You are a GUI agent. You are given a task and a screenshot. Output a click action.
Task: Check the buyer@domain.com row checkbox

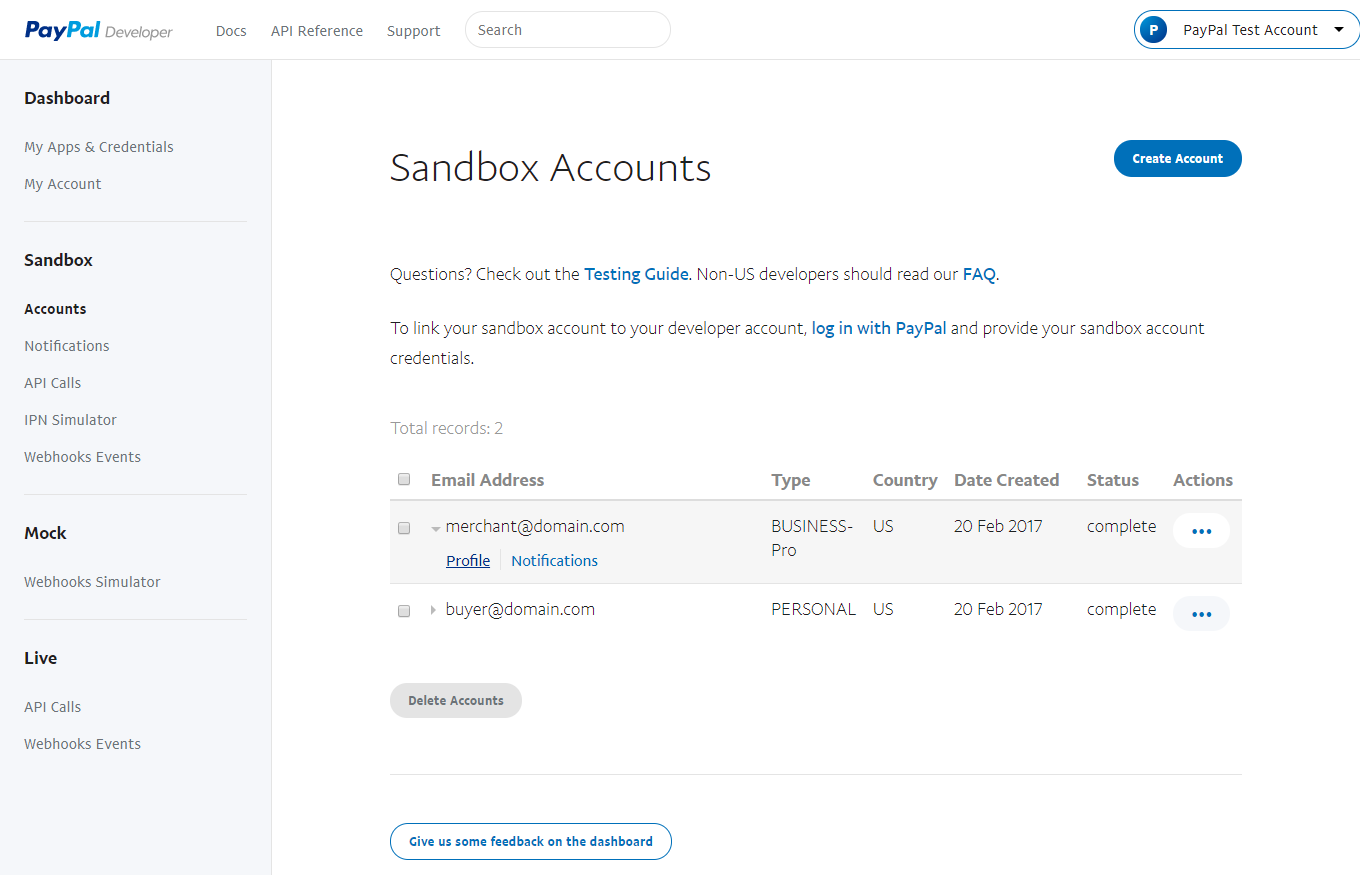point(404,611)
